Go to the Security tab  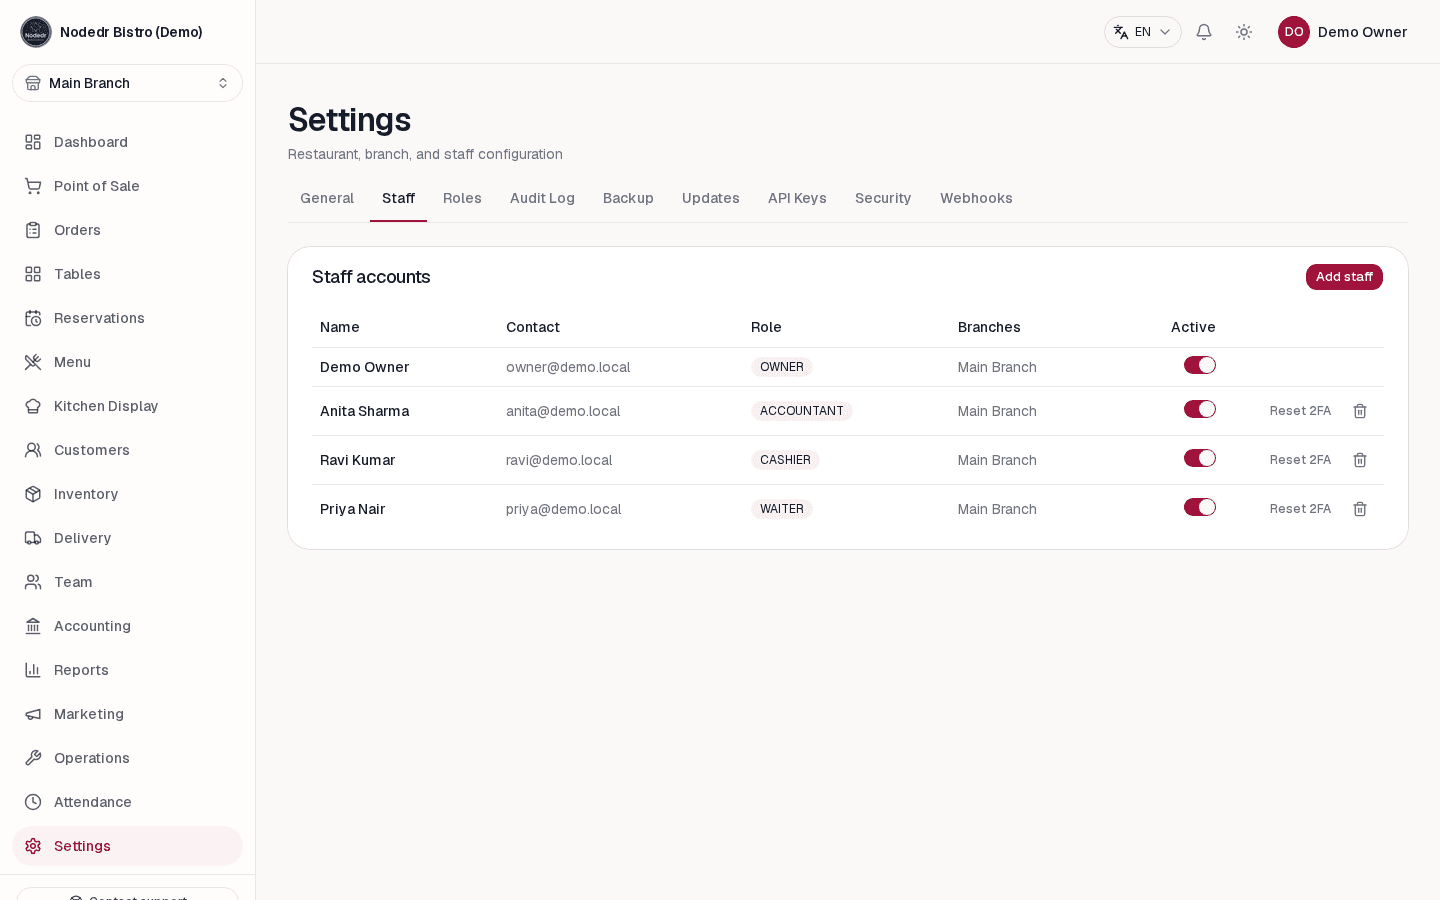tap(883, 198)
